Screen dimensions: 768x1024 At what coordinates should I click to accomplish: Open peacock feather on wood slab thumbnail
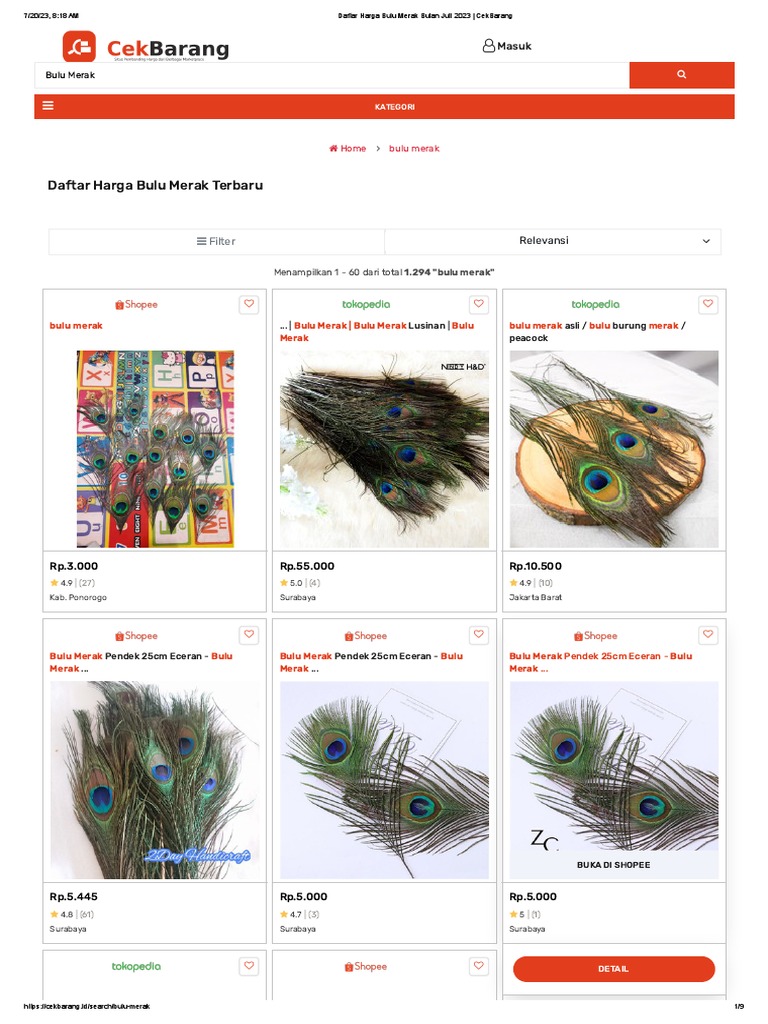(614, 449)
